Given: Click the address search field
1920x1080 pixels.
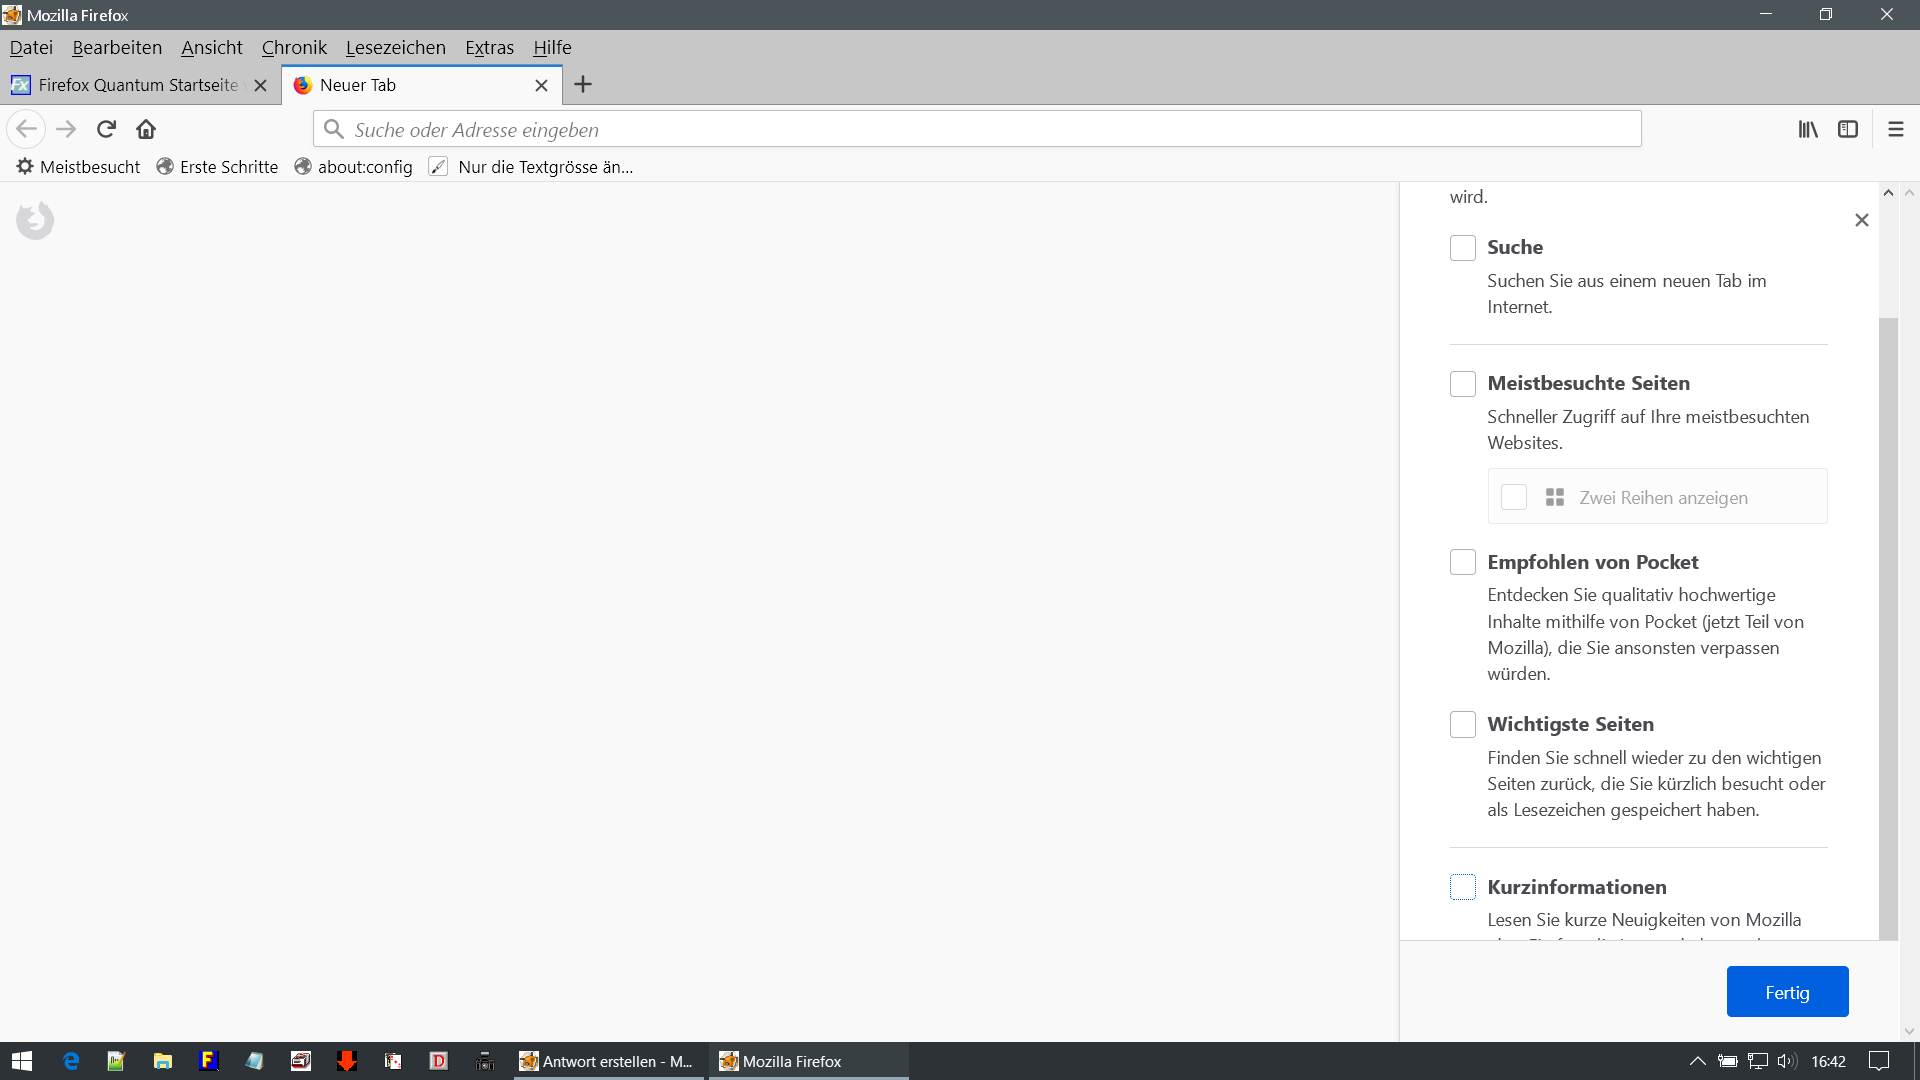Looking at the screenshot, I should pyautogui.click(x=976, y=130).
